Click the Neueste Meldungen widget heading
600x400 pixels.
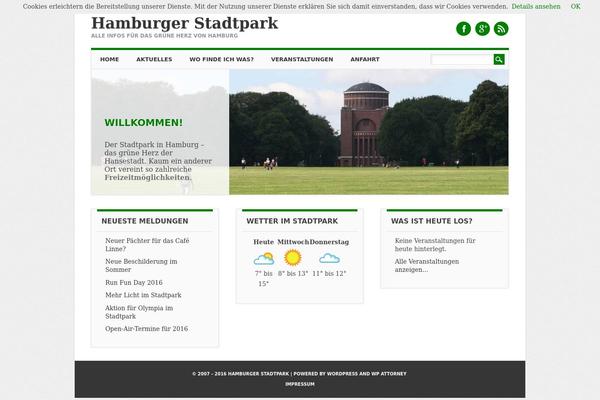click(x=145, y=221)
